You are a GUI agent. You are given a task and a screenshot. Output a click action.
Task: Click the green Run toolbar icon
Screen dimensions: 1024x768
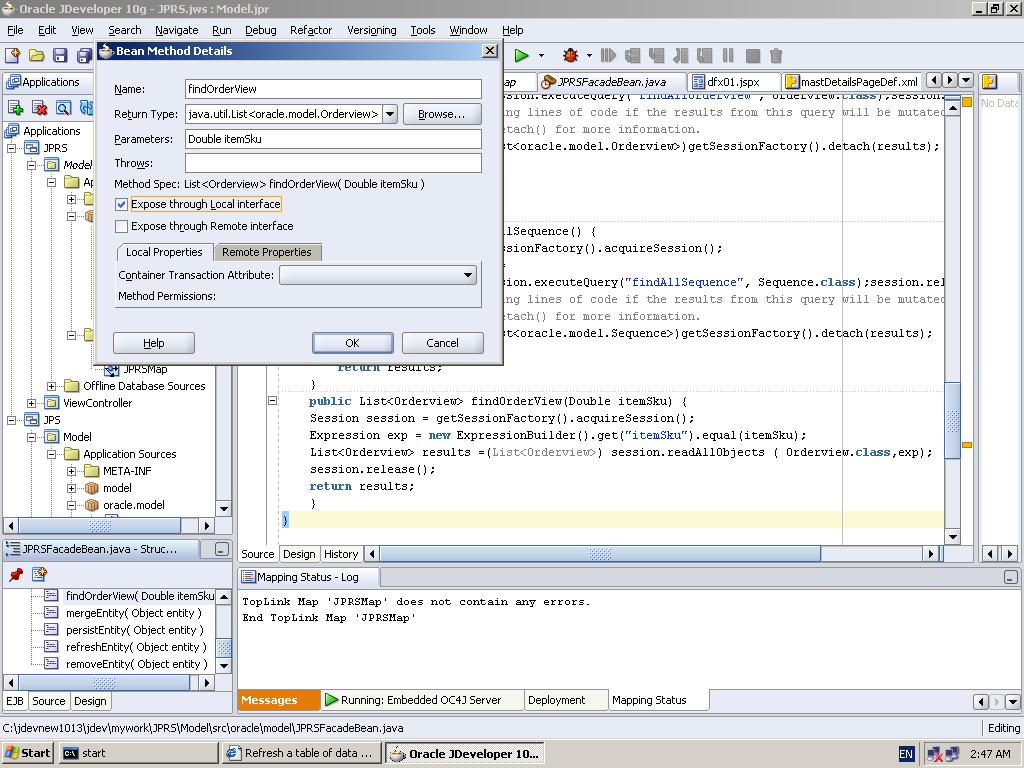click(x=521, y=56)
